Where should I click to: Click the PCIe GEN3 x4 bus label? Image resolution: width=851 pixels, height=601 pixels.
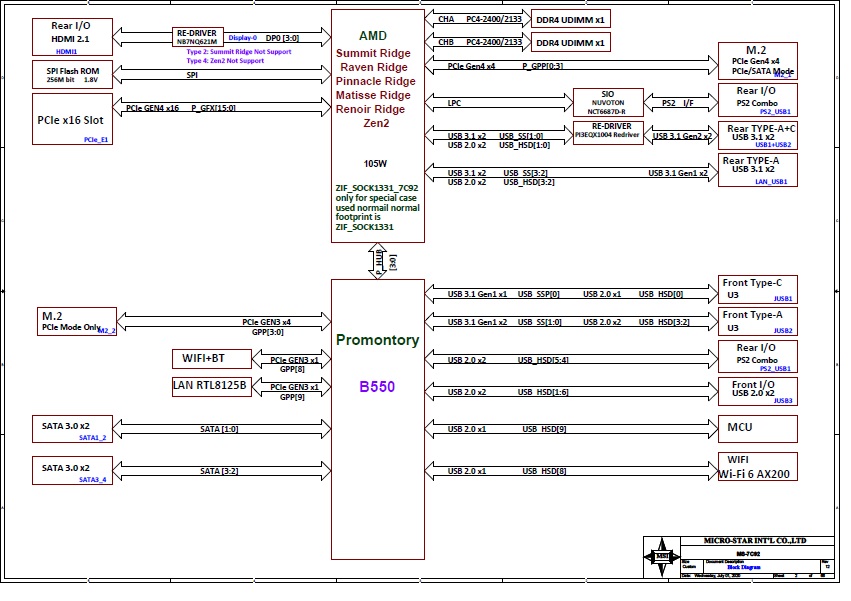point(266,322)
